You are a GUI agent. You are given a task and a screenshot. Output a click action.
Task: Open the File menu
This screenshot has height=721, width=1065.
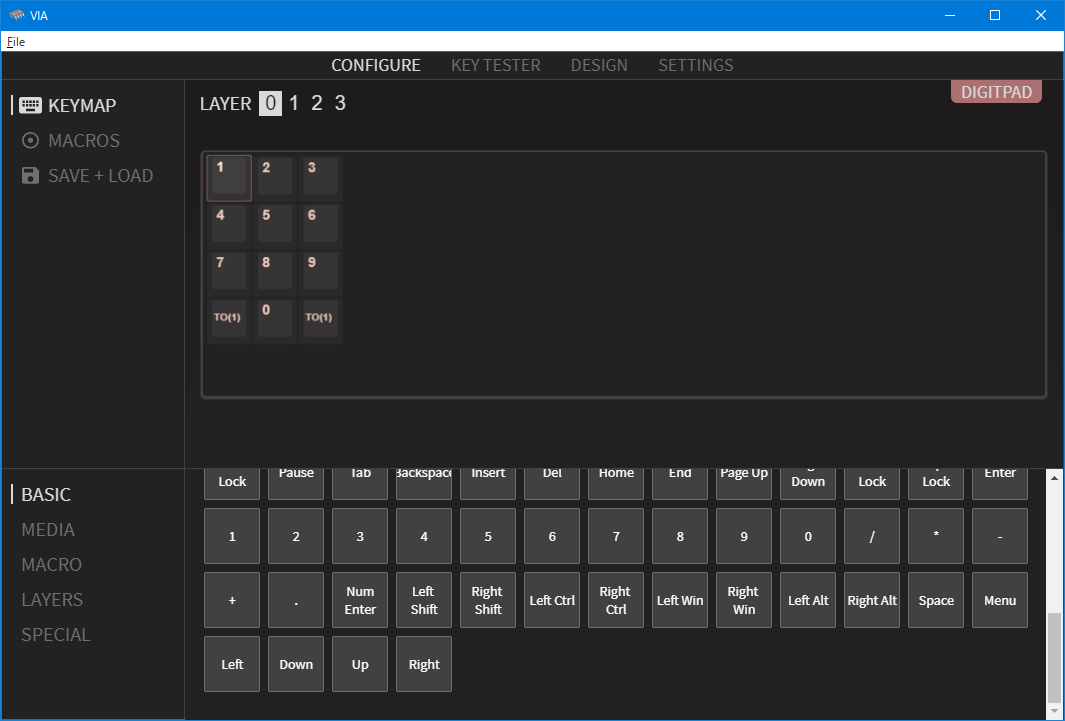pos(16,42)
